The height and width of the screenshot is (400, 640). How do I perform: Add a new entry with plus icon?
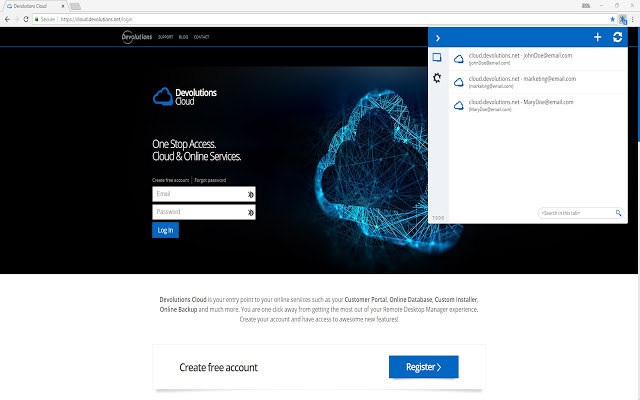597,37
